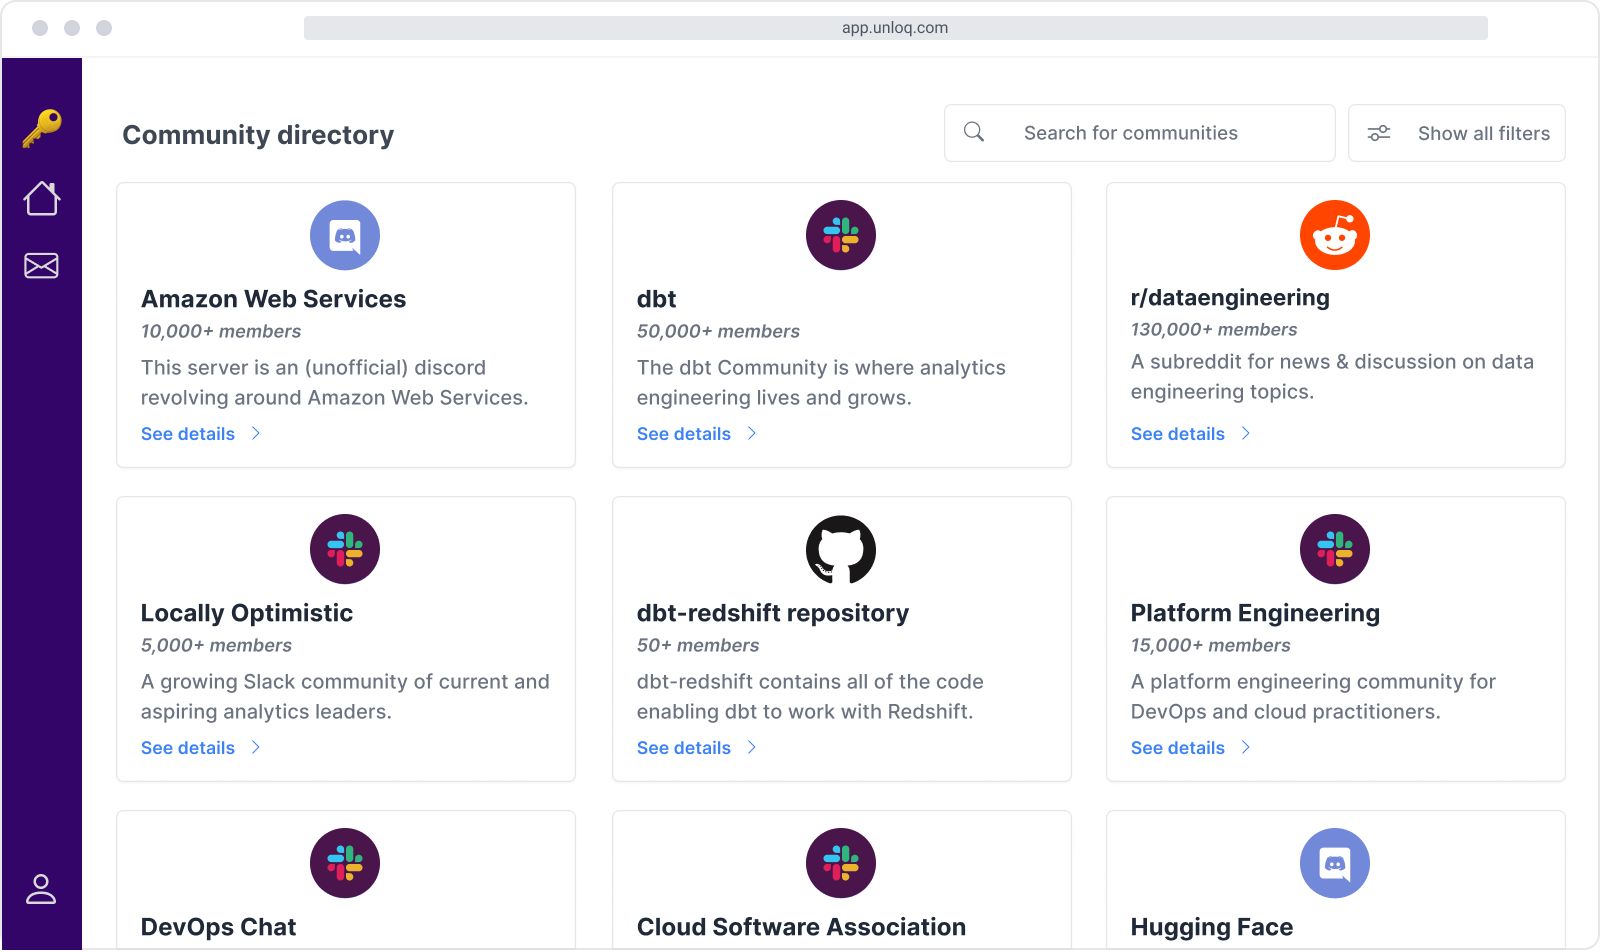This screenshot has height=952, width=1600.
Task: Click the 50,000+ members text
Action: 718,331
